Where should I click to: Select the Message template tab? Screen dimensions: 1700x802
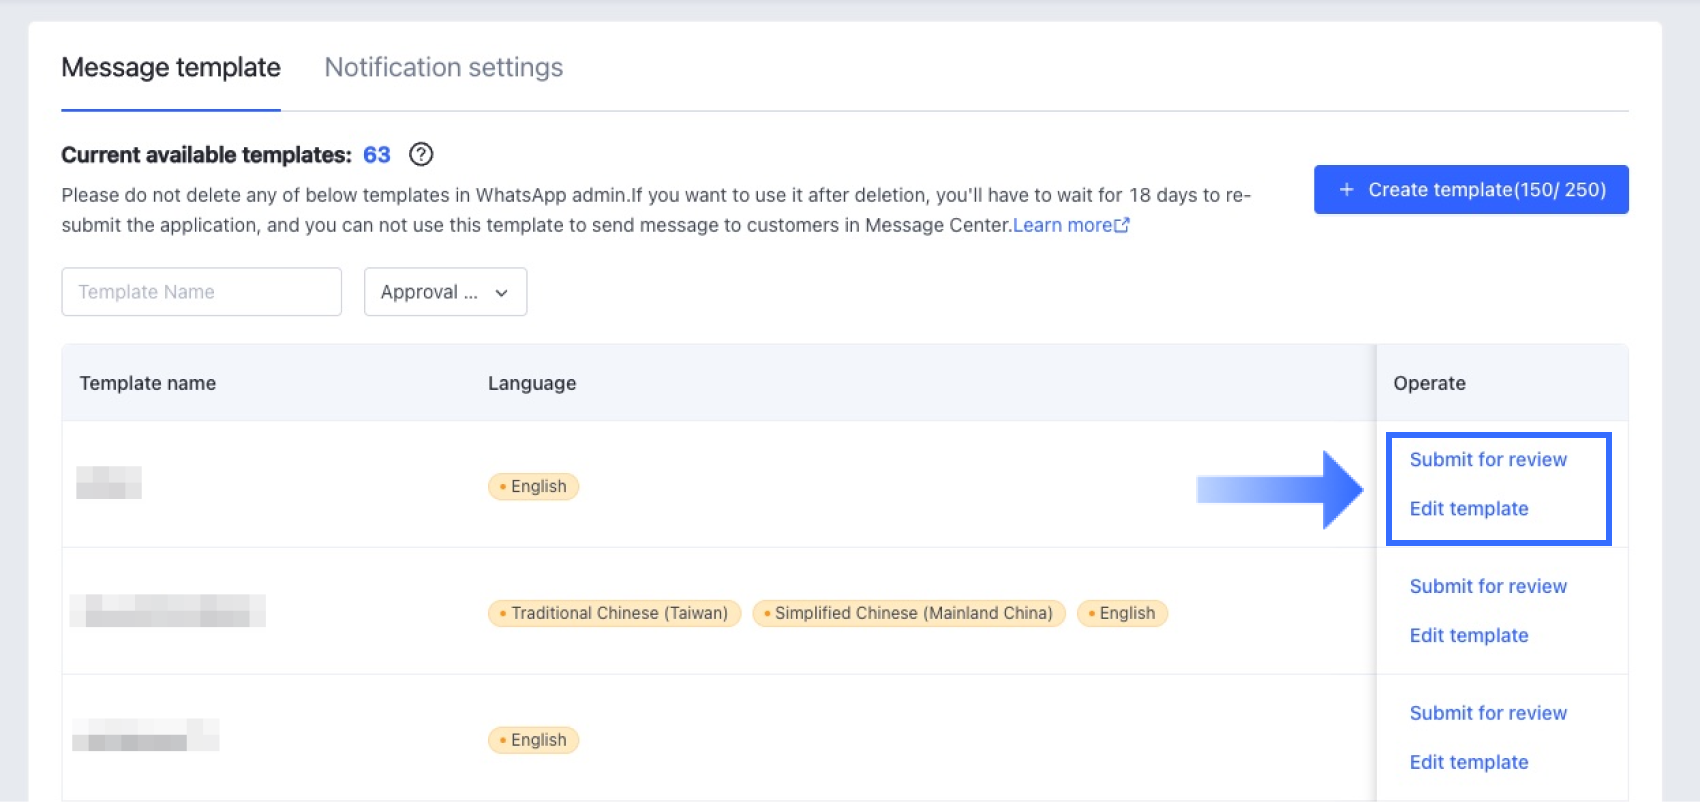point(171,67)
